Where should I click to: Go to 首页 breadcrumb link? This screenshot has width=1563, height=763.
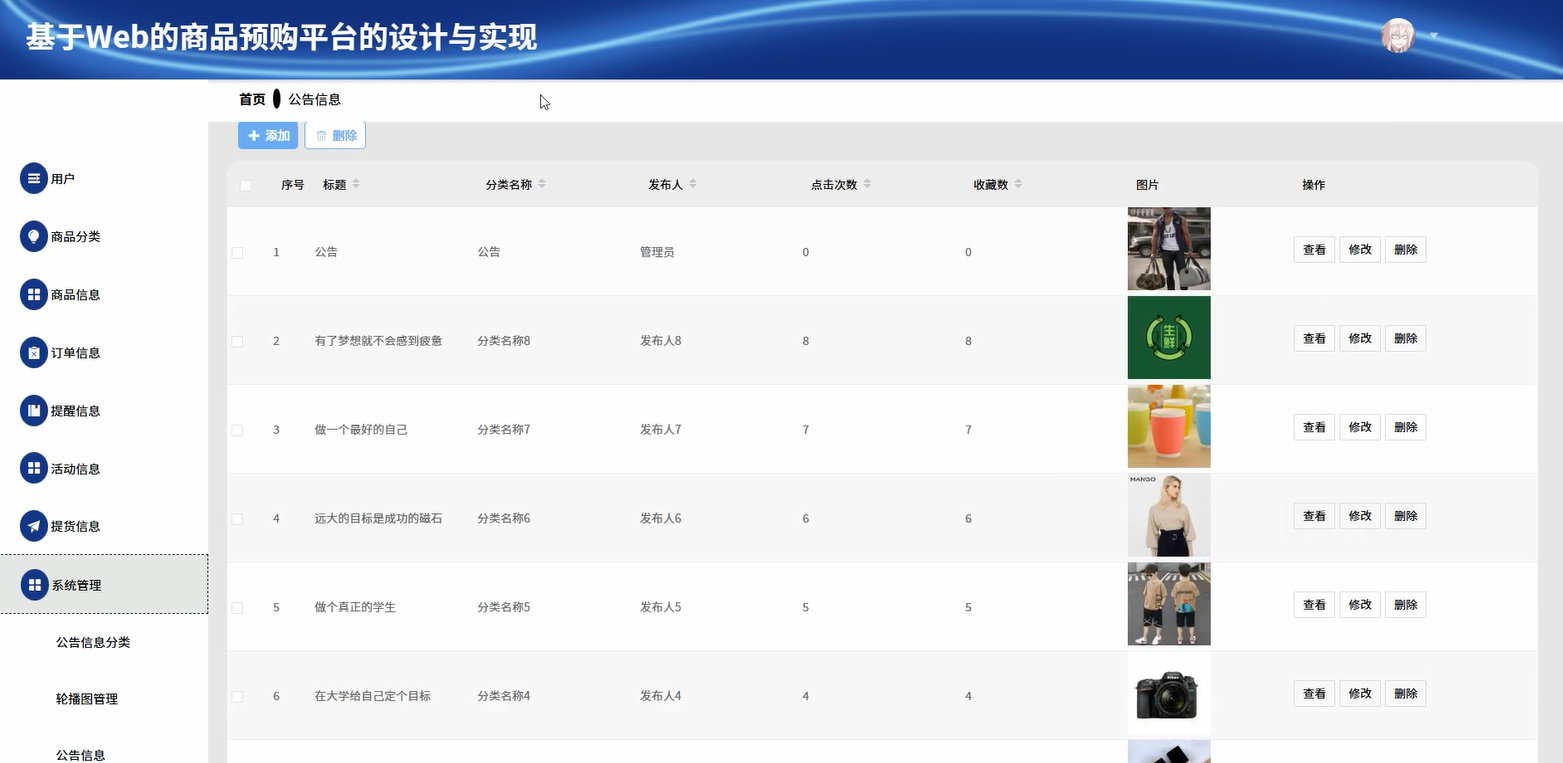pyautogui.click(x=252, y=100)
